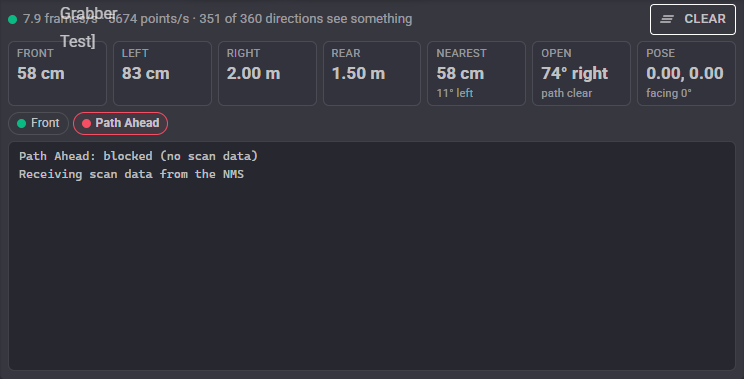Screen dimensions: 744x379
Task: Click the 'Path Ahead: blocked (no scan data)' log line
Action: 139,156
